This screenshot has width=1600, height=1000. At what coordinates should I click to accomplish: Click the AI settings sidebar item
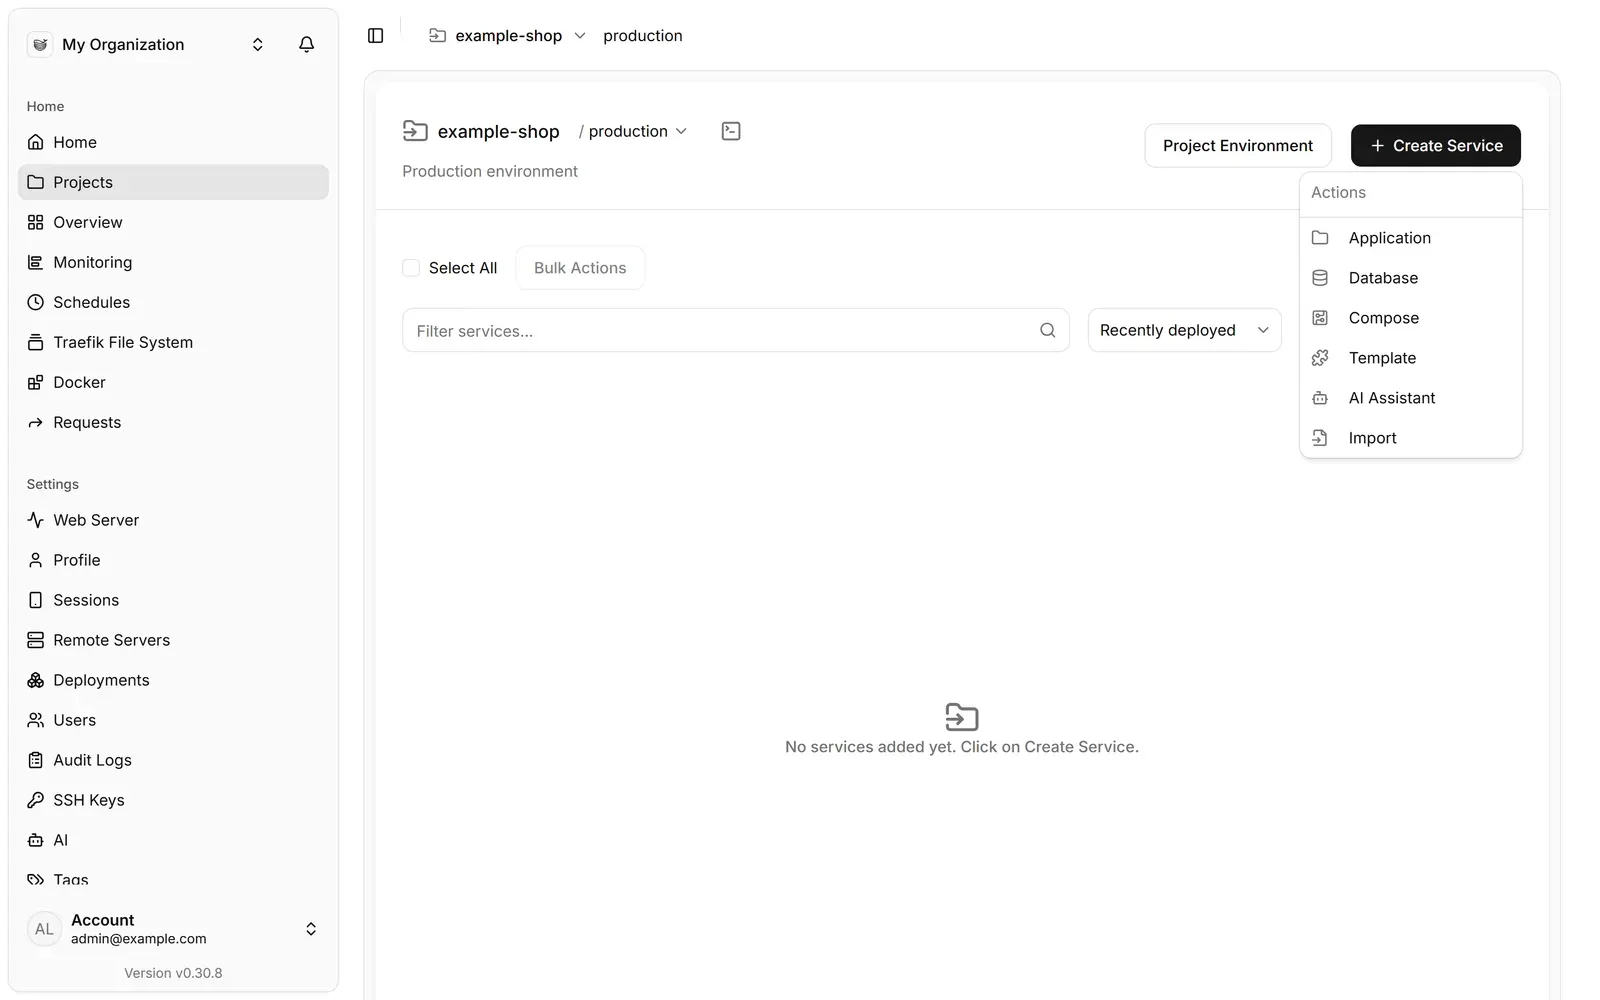click(x=173, y=840)
